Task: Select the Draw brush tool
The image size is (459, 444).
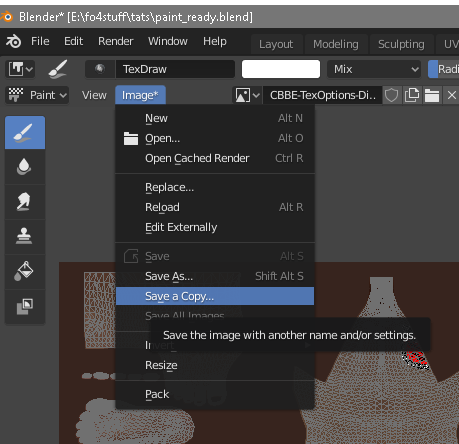Action: click(25, 132)
